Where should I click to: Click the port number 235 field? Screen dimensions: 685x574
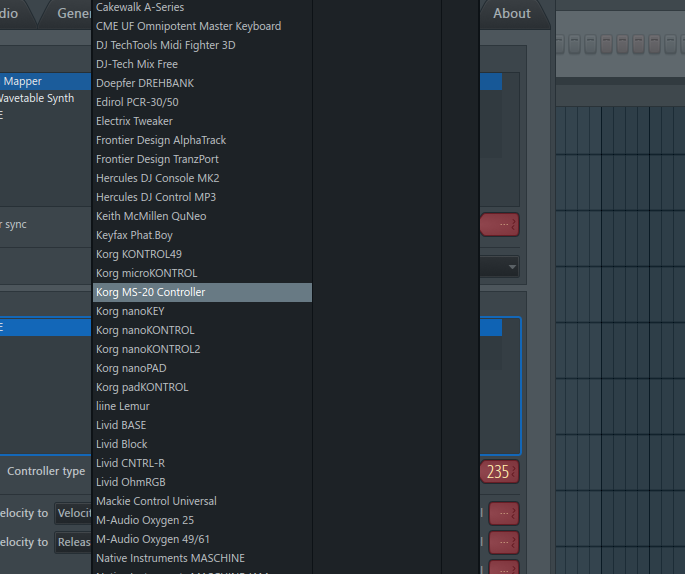point(499,472)
